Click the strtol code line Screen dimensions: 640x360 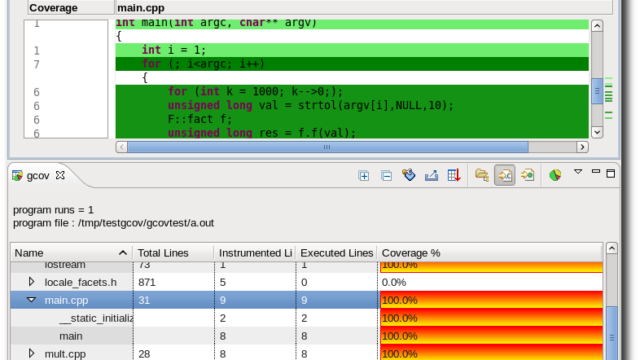(x=352, y=105)
